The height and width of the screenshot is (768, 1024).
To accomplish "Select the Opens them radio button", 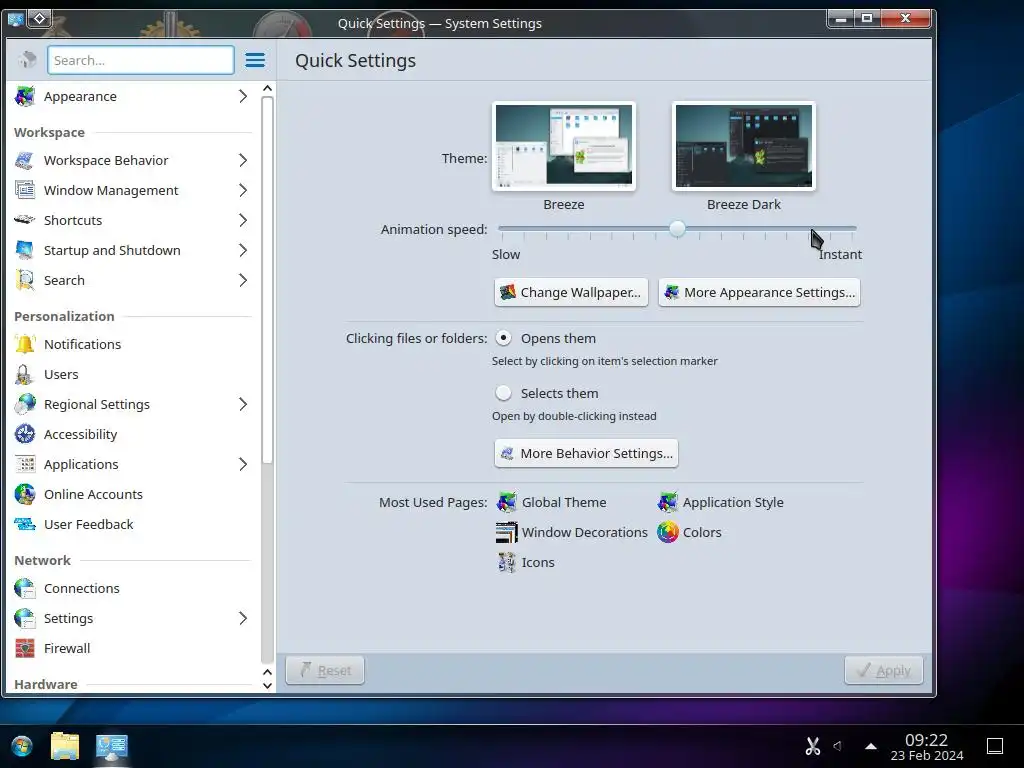I will point(503,338).
